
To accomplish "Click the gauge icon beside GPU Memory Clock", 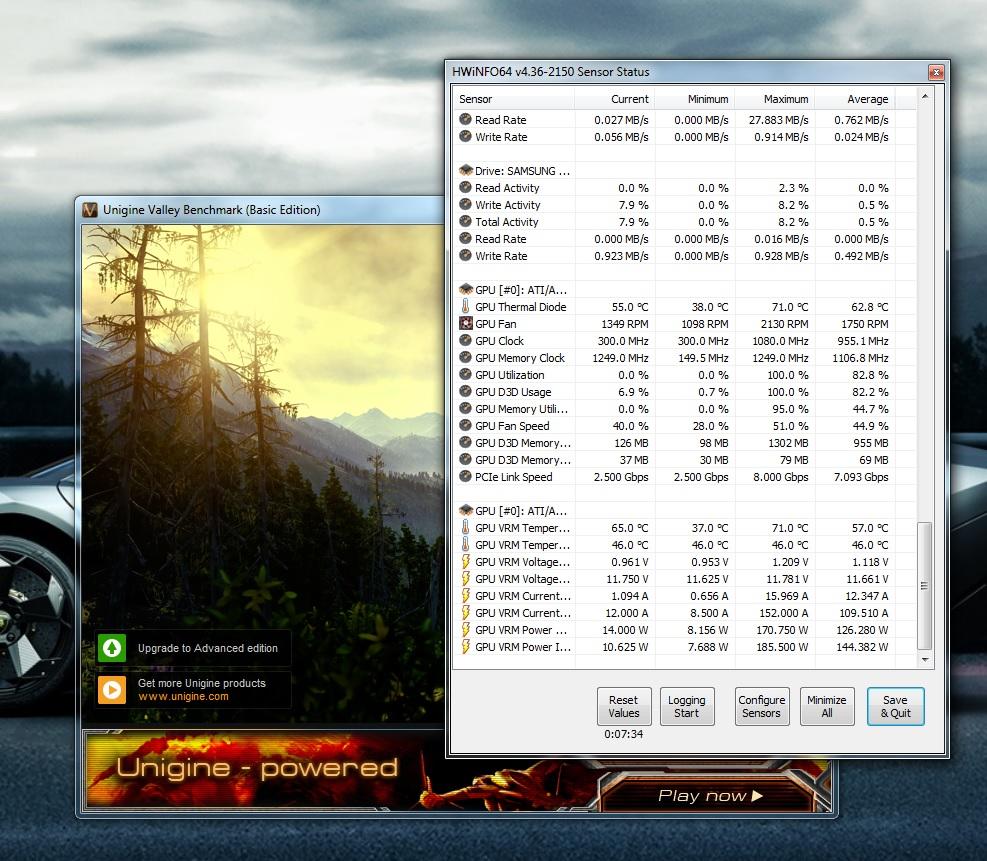I will click(x=465, y=357).
